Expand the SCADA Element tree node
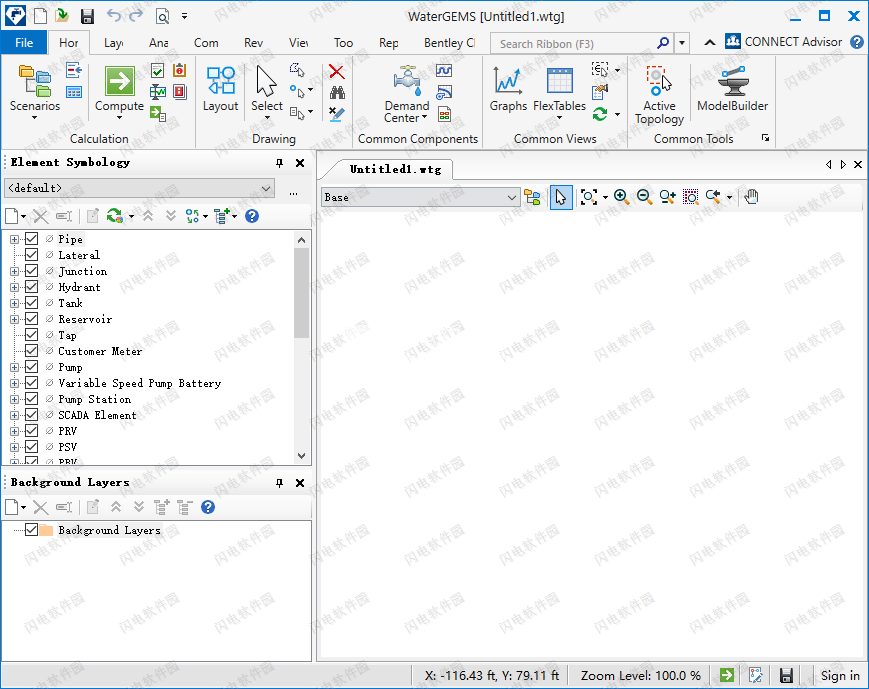Screen dimensions: 869x689 (x=14, y=415)
